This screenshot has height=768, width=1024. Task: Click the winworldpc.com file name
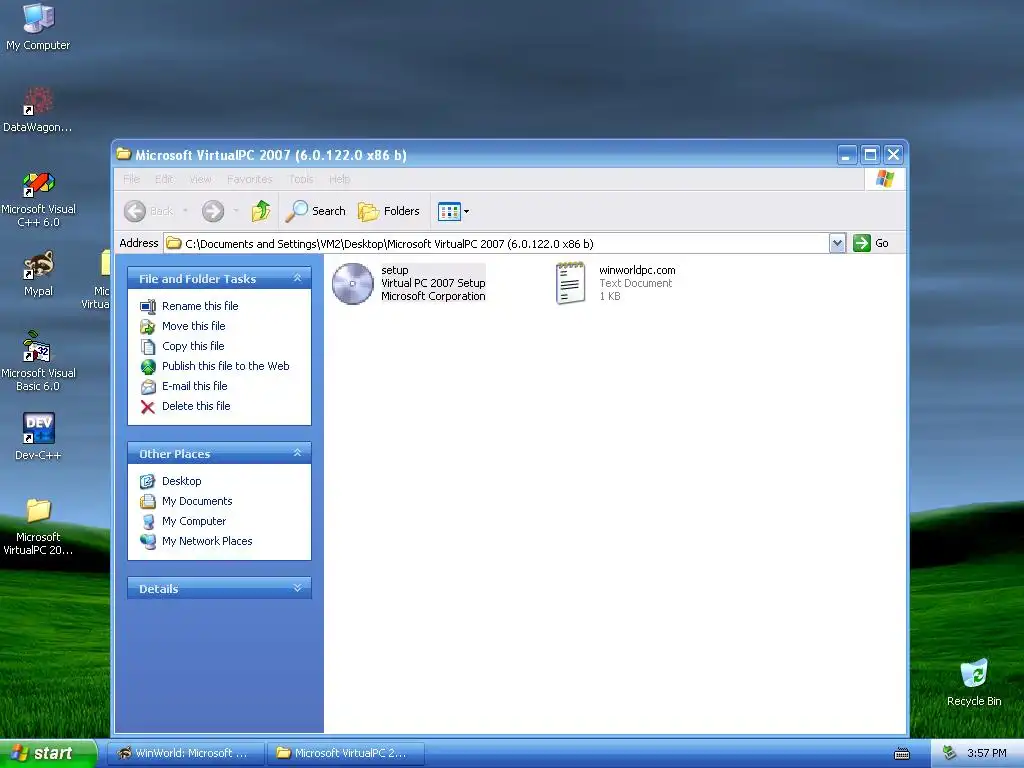pyautogui.click(x=637, y=270)
